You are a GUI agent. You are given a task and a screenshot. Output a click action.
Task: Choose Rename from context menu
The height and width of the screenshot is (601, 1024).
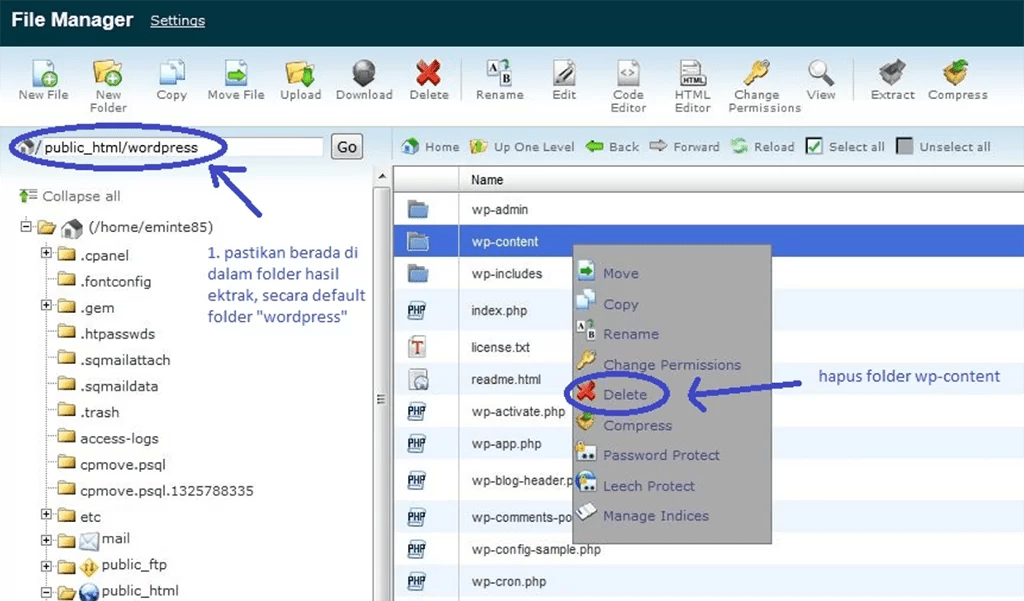pyautogui.click(x=618, y=334)
